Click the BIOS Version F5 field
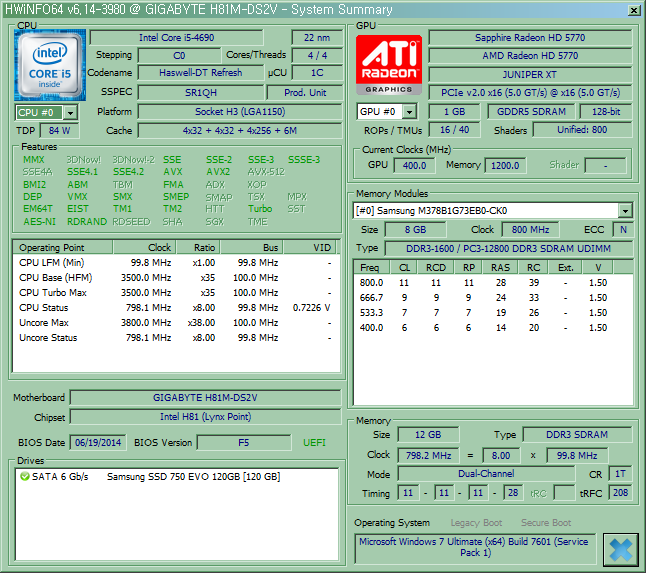Viewport: 646px width, 573px height. point(243,443)
